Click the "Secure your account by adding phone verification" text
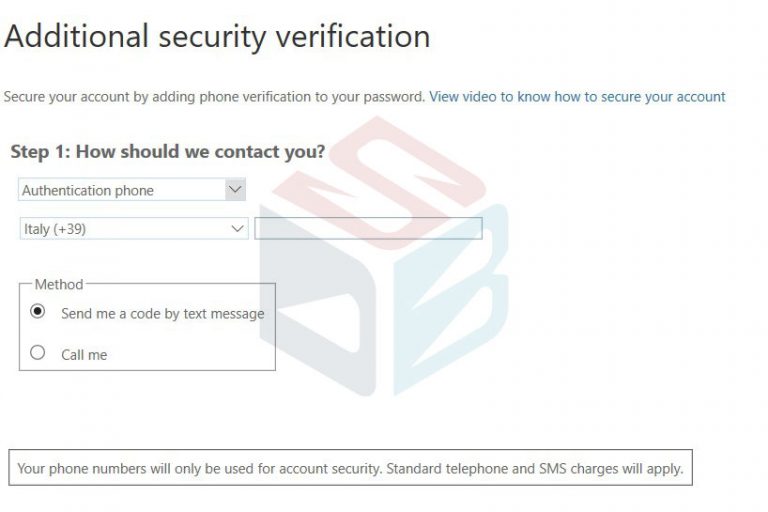Image resolution: width=768 pixels, height=512 pixels. tap(214, 97)
